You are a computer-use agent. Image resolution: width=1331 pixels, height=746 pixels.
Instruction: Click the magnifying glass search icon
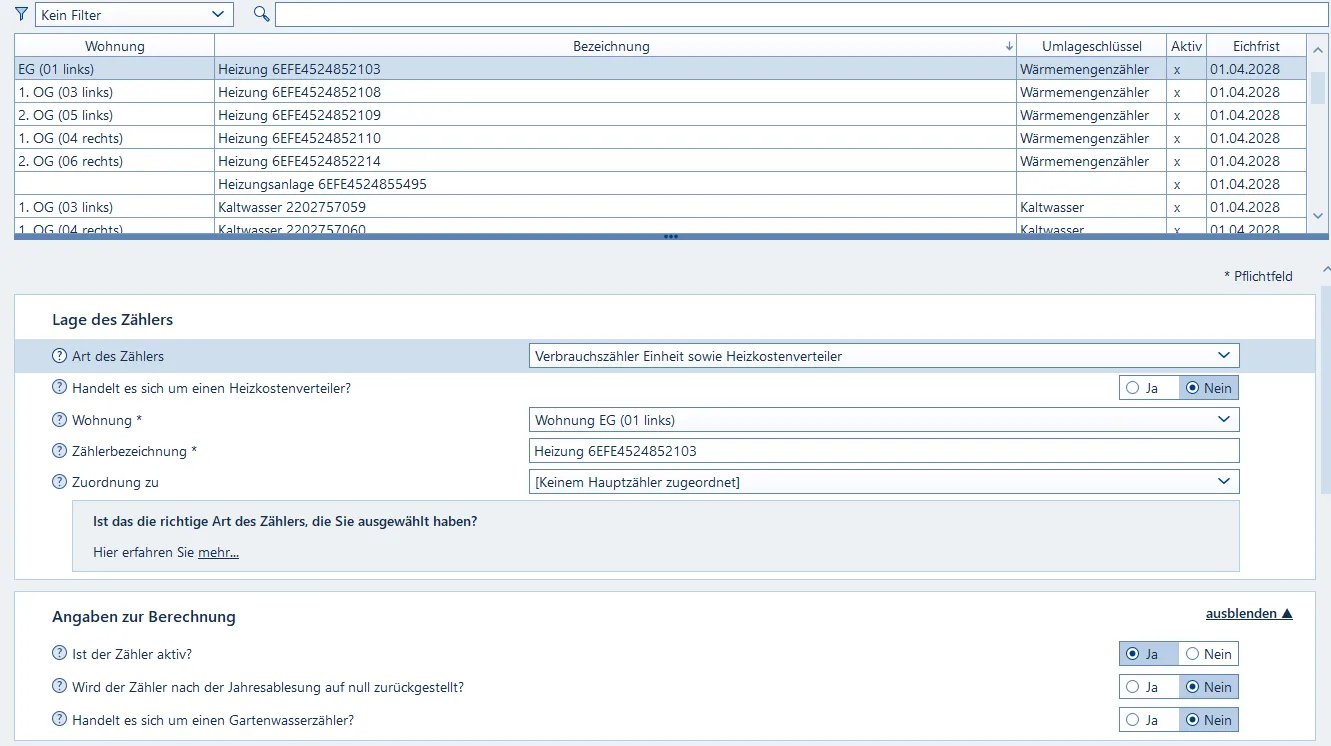tap(262, 14)
